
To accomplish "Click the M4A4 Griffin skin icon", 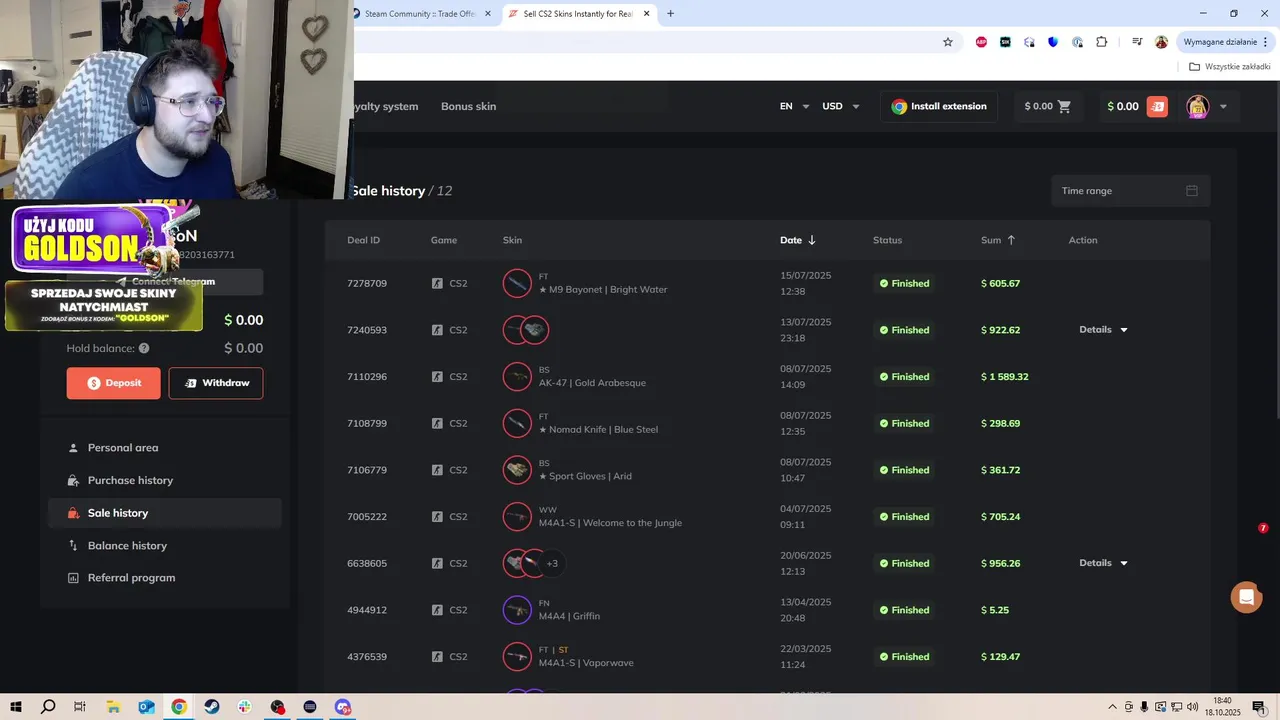I will coord(517,610).
